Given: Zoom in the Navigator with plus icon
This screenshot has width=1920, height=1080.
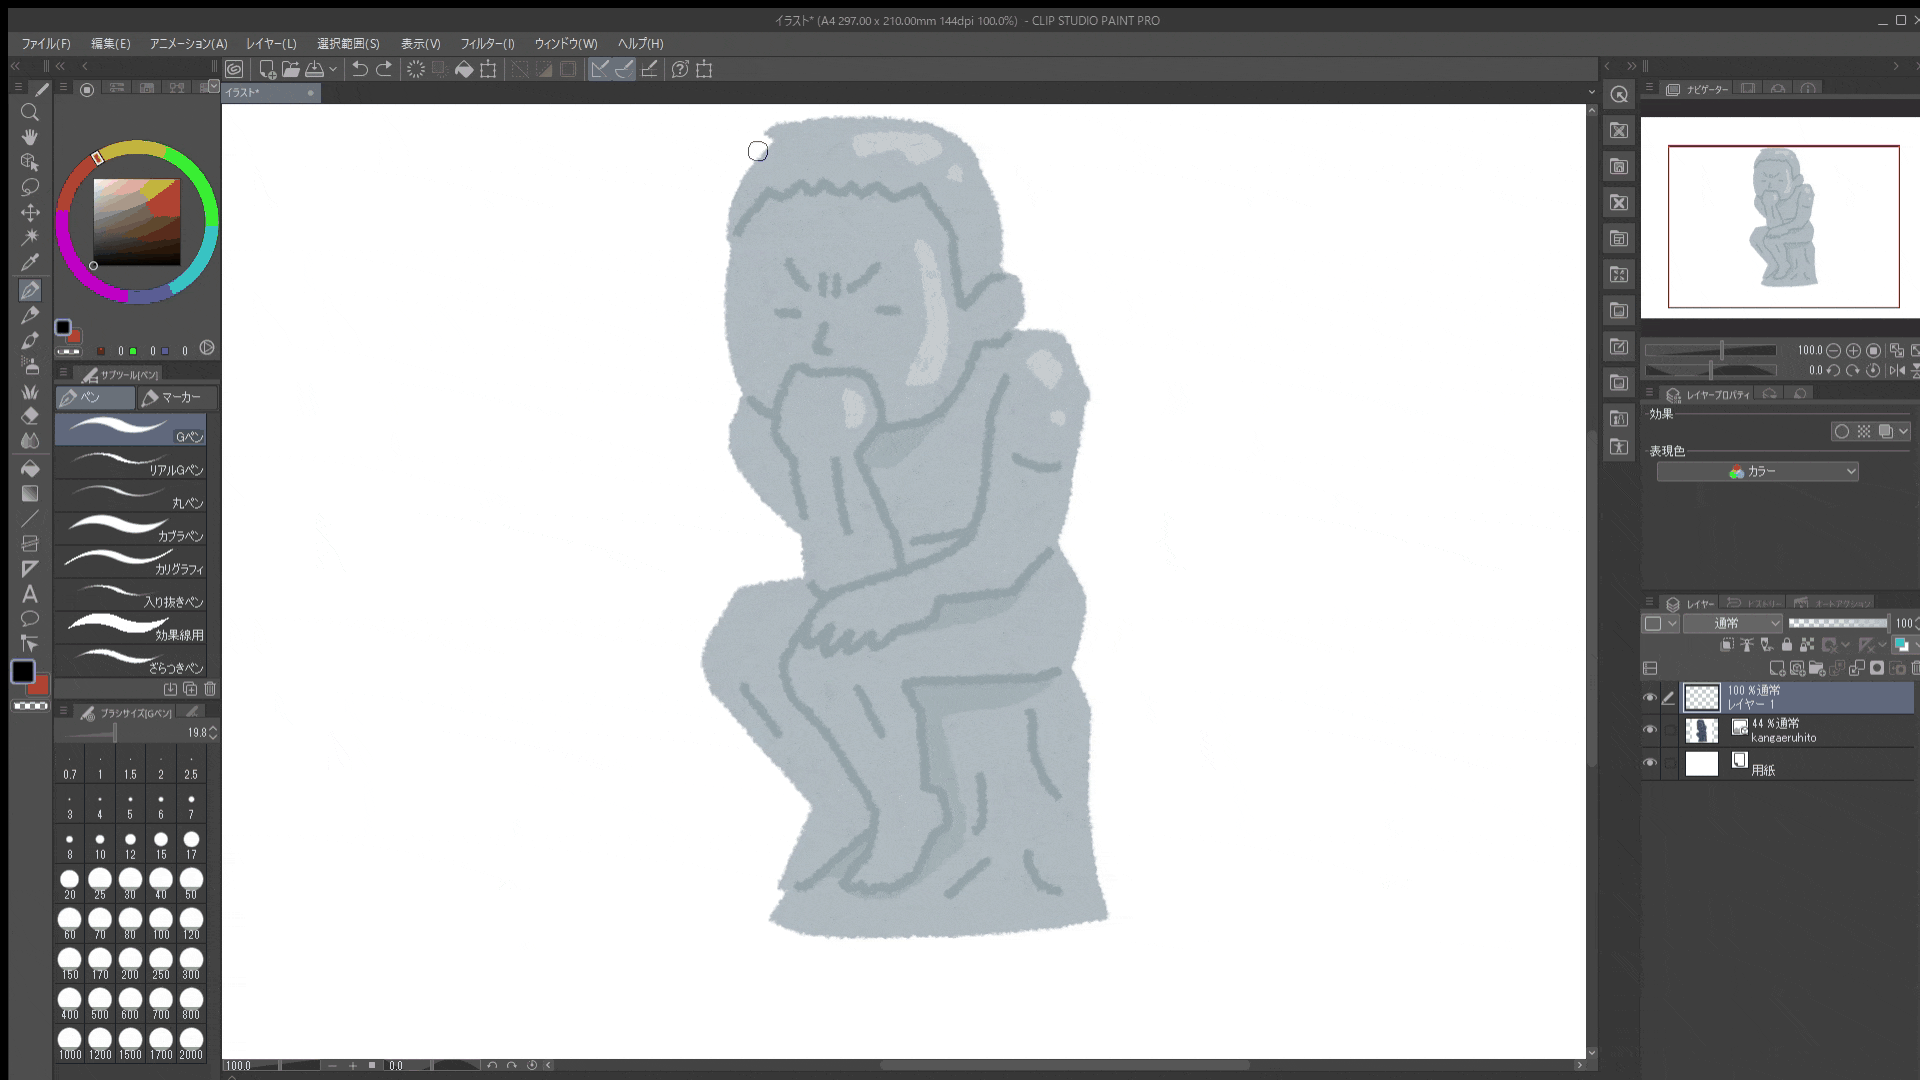Looking at the screenshot, I should (x=1853, y=350).
